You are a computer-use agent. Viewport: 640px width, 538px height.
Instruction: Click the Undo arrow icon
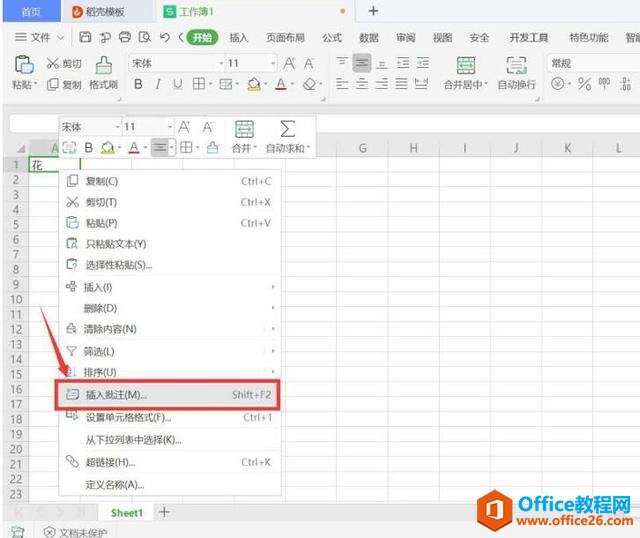pos(164,38)
